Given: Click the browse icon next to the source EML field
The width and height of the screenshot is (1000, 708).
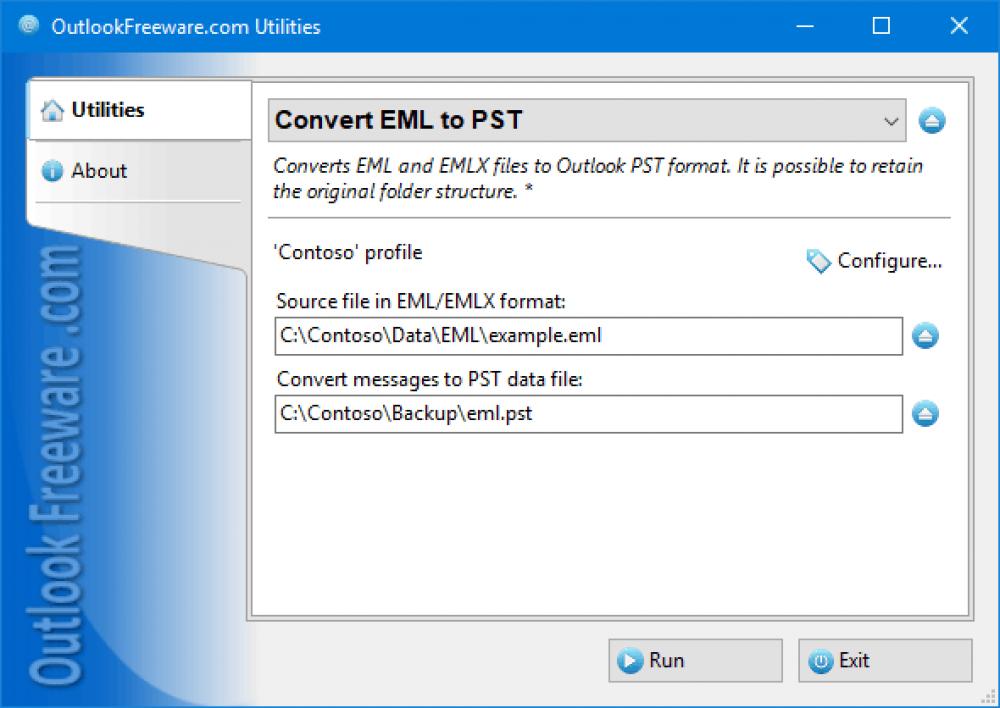Looking at the screenshot, I should tap(925, 336).
